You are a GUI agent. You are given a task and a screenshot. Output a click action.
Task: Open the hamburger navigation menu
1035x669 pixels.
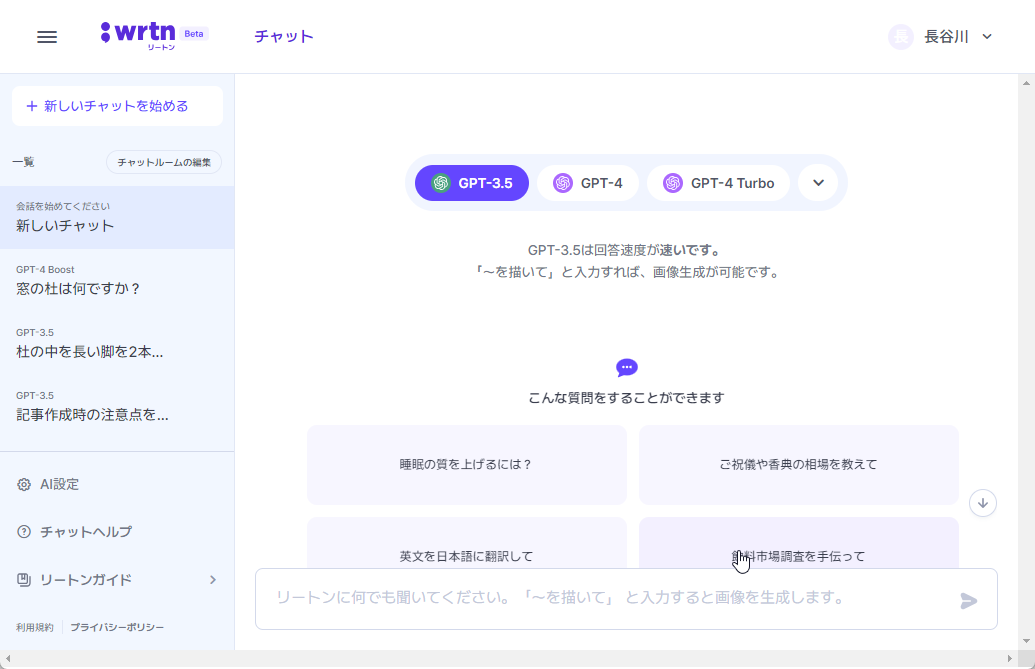click(46, 36)
